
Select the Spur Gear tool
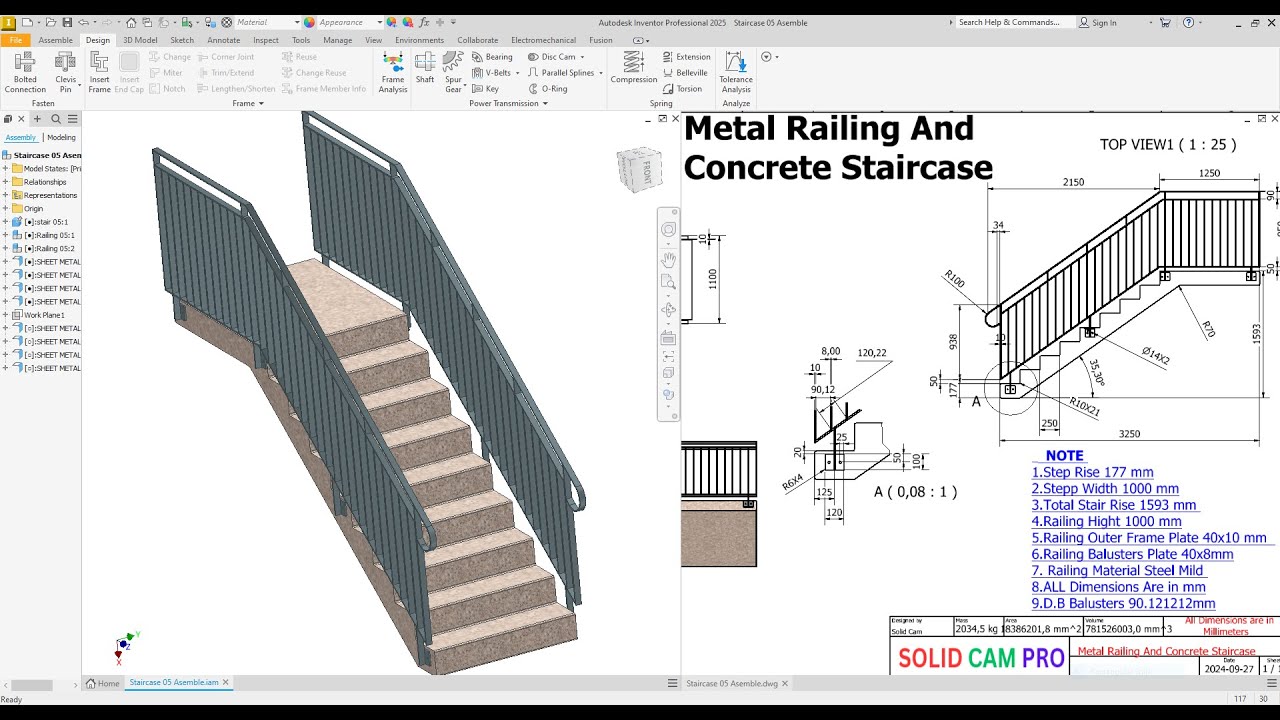click(x=454, y=72)
